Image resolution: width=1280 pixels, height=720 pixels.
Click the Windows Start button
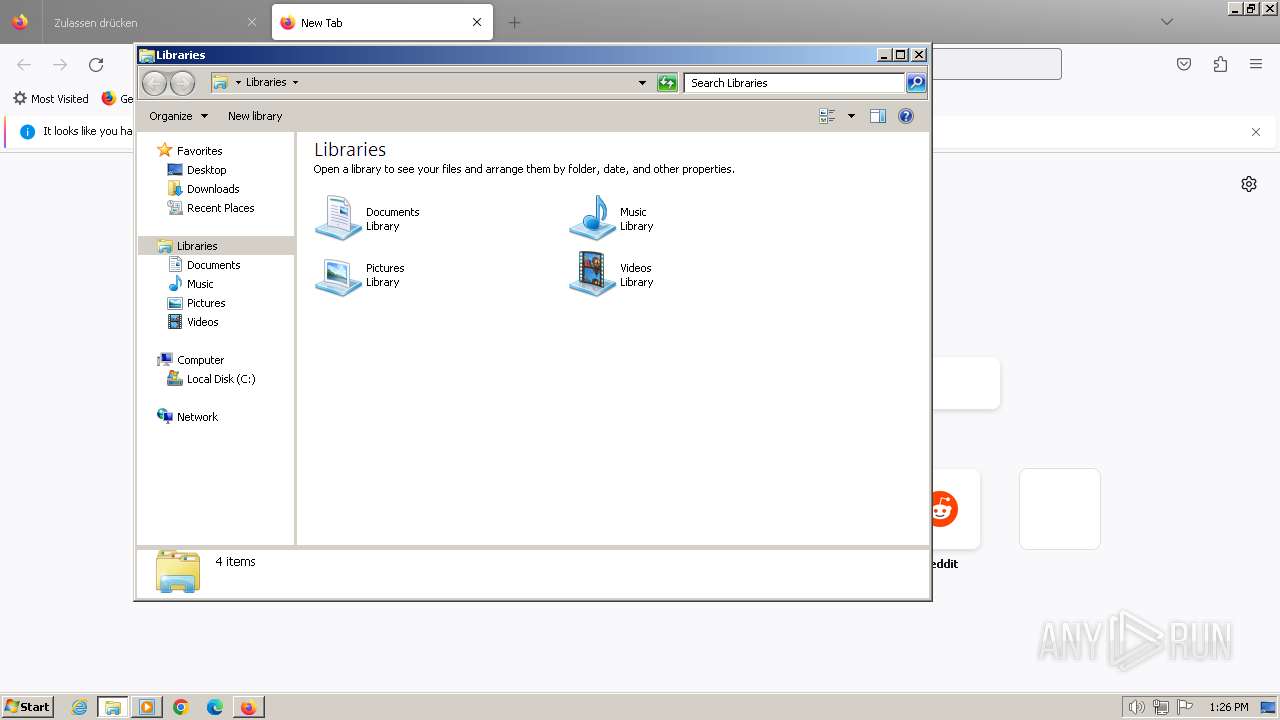[28, 707]
